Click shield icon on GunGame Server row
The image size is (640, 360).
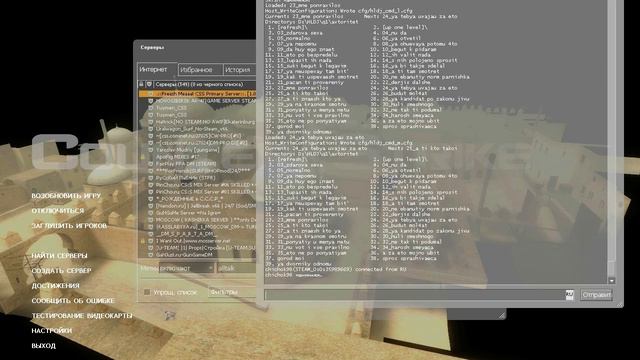tap(151, 213)
